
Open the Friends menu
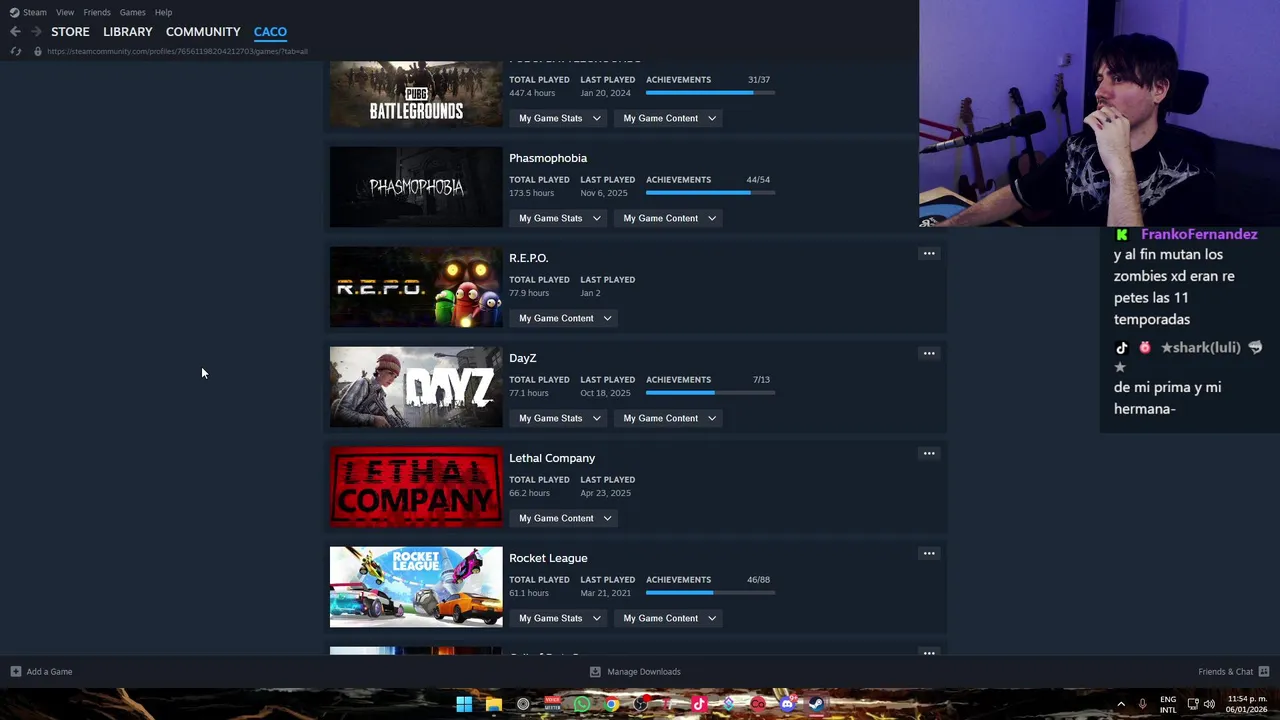pyautogui.click(x=97, y=12)
